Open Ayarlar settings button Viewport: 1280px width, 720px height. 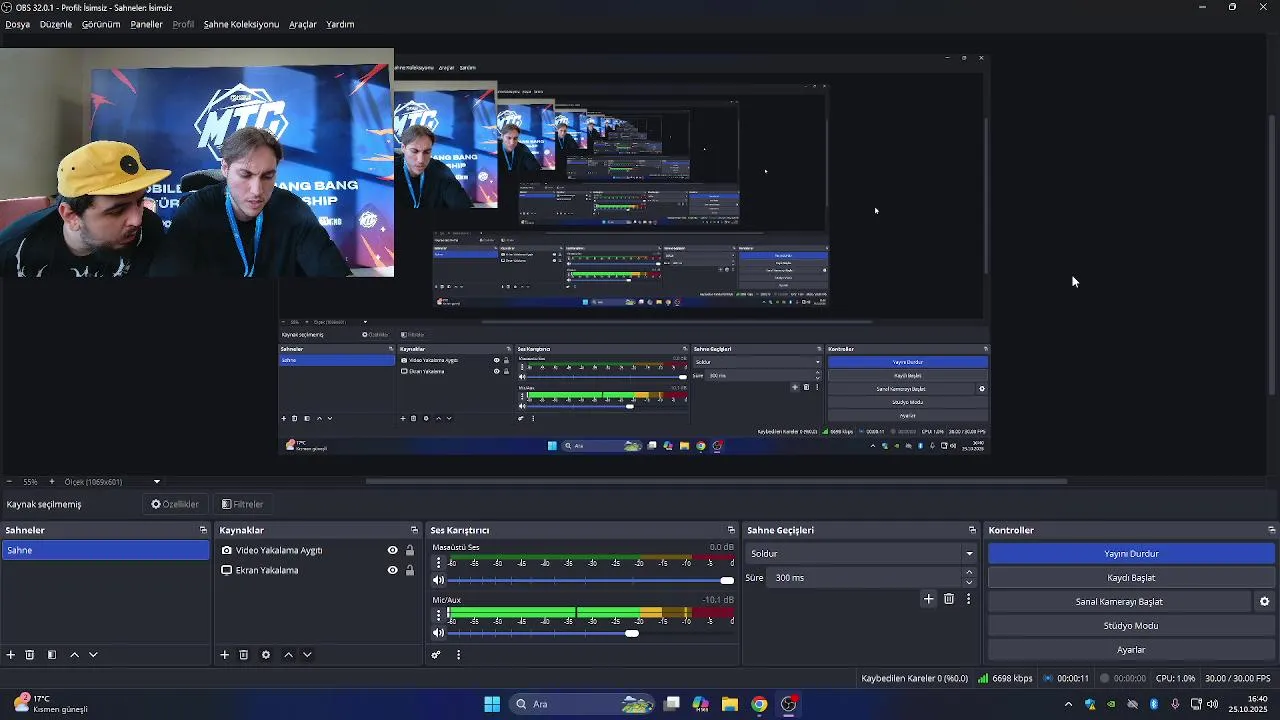tap(1131, 649)
